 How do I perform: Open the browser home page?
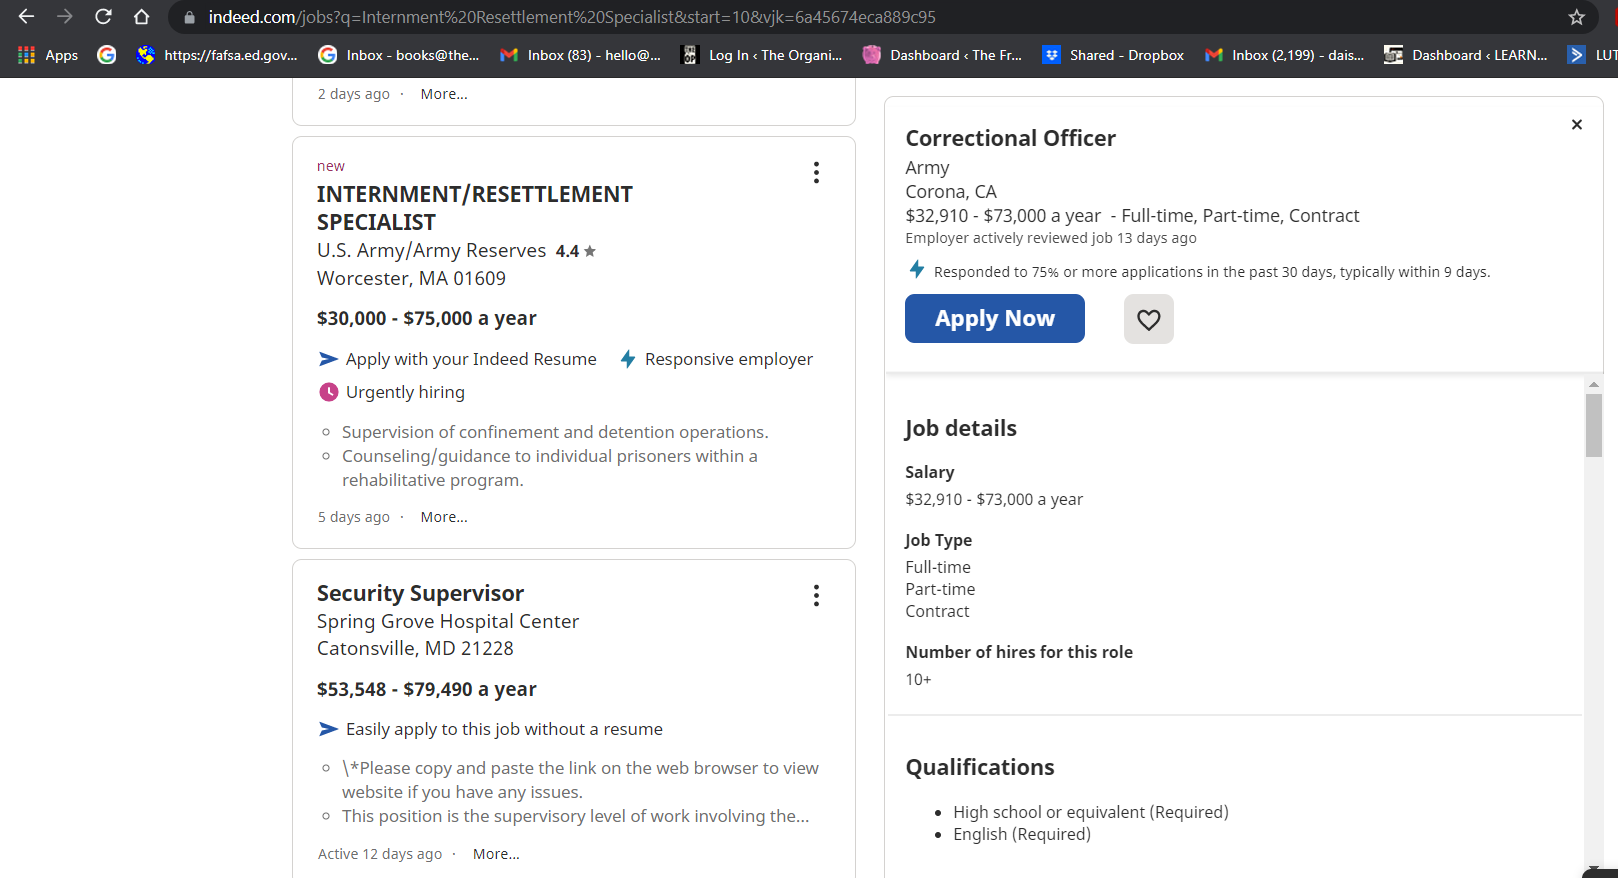[142, 17]
